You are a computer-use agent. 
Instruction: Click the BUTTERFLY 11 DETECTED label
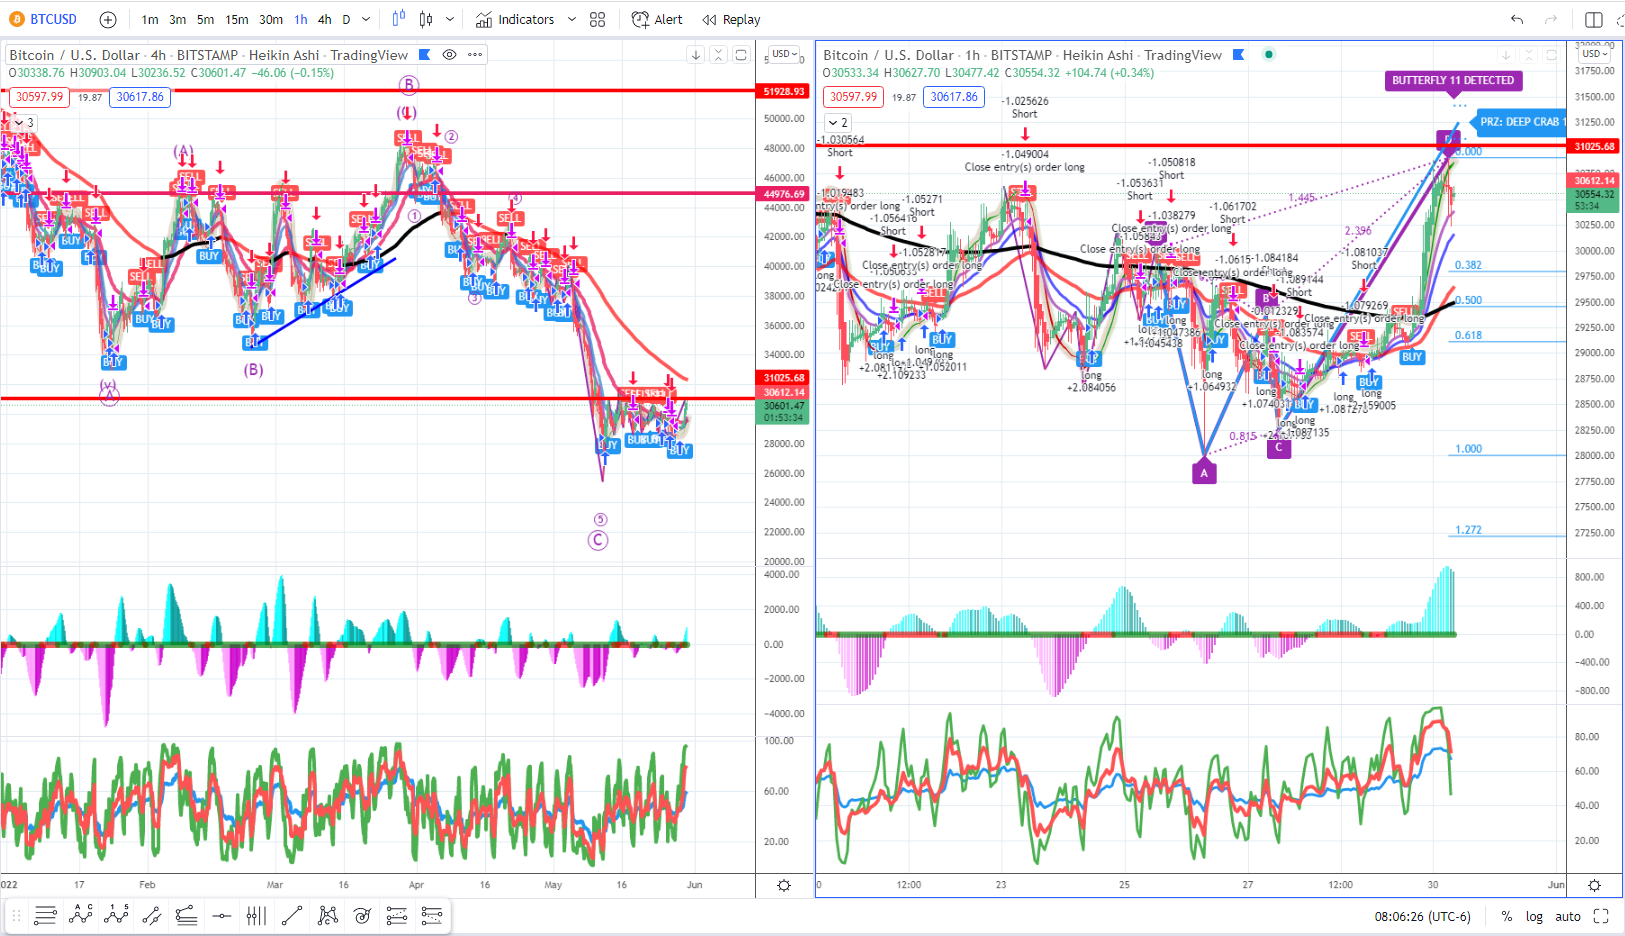(1453, 80)
